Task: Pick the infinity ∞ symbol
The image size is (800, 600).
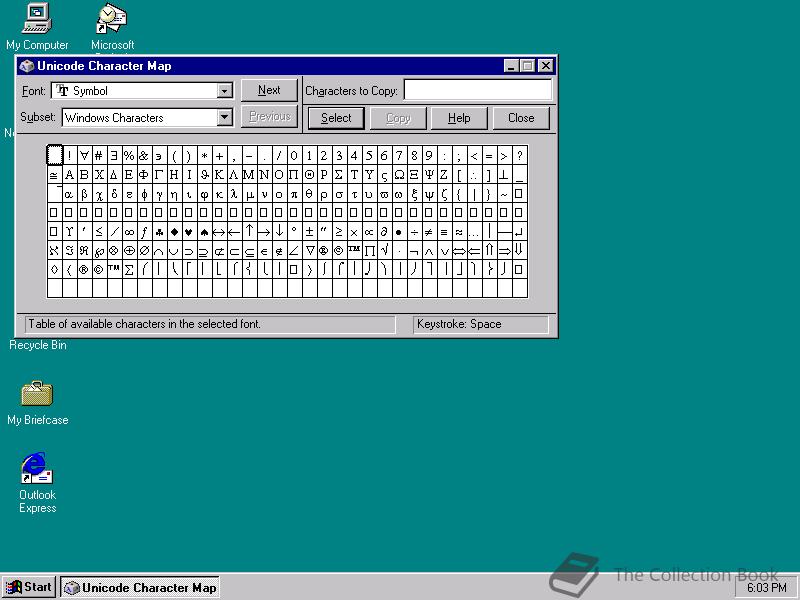Action: coord(129,232)
